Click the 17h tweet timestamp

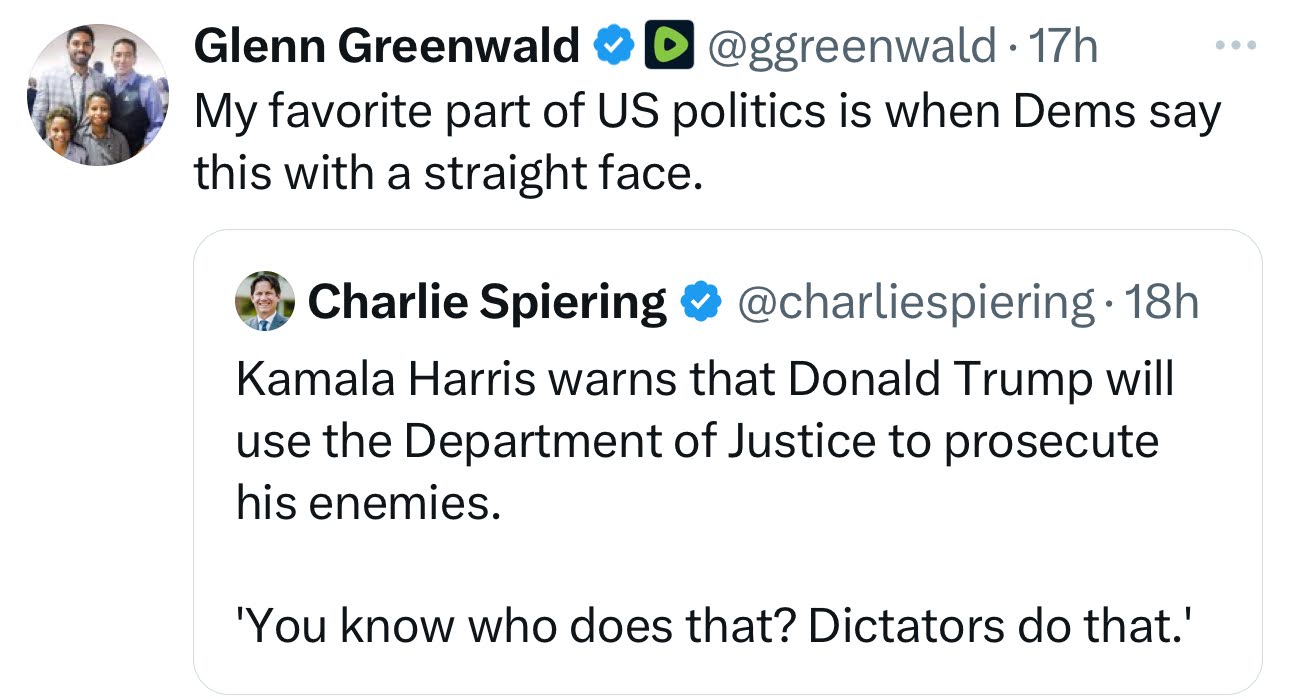(1064, 47)
